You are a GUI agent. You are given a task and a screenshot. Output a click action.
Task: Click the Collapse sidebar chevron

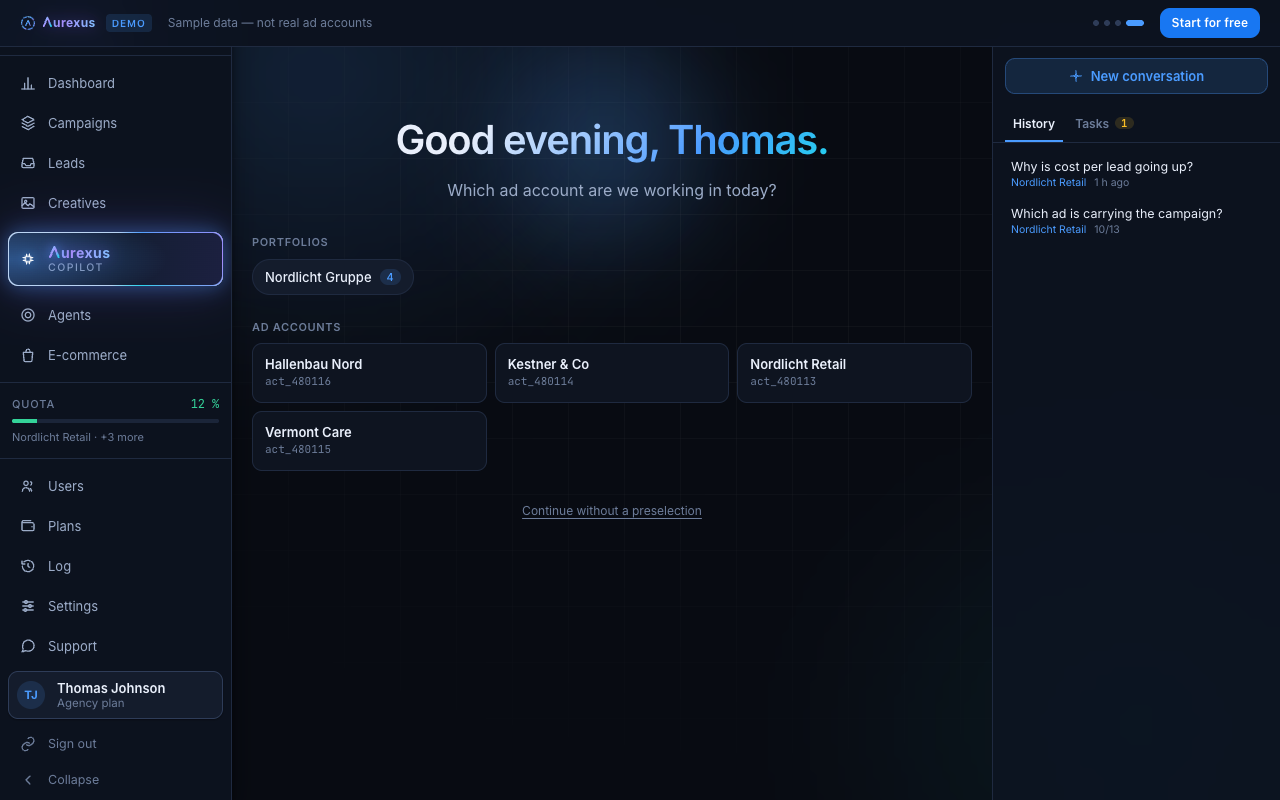(28, 779)
